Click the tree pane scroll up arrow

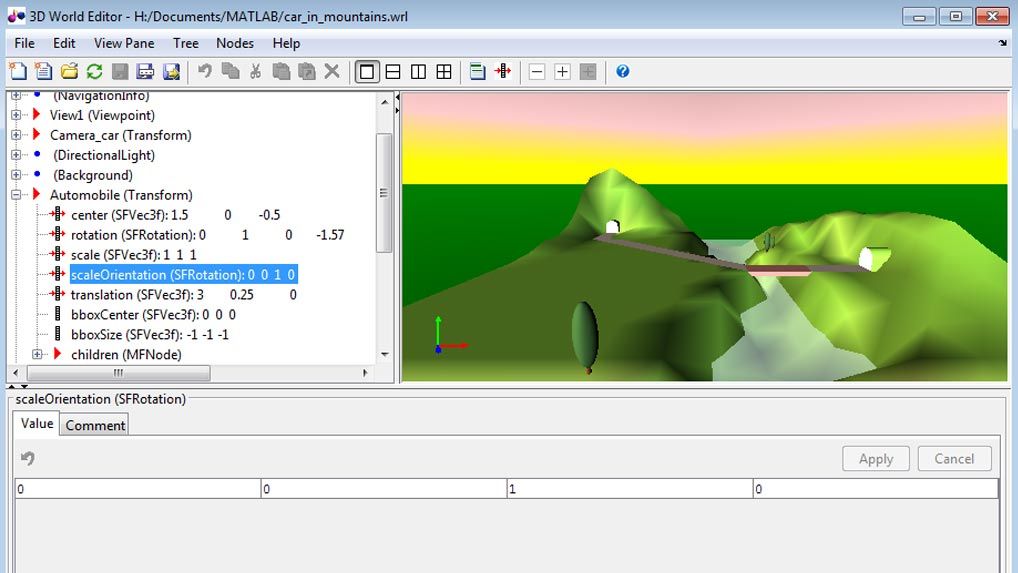point(384,102)
